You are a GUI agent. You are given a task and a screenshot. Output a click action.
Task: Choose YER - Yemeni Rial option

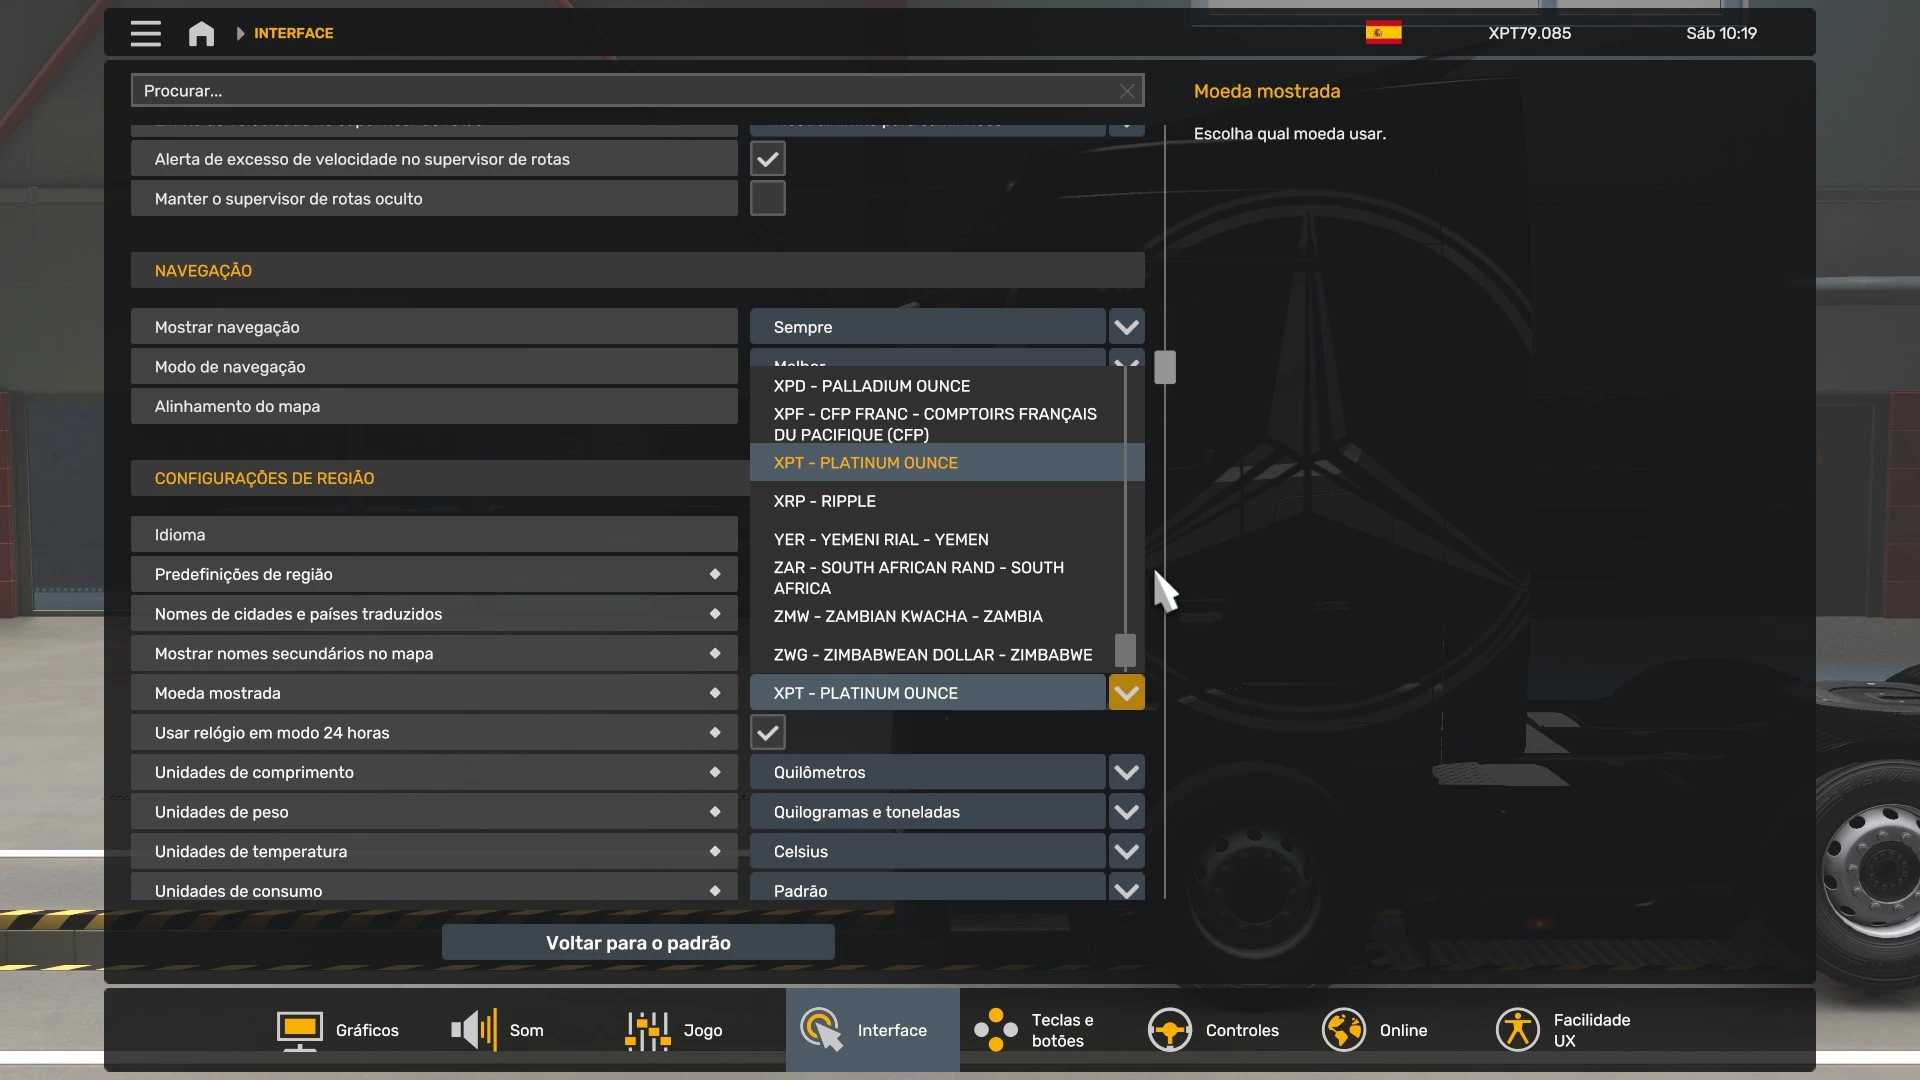[880, 539]
